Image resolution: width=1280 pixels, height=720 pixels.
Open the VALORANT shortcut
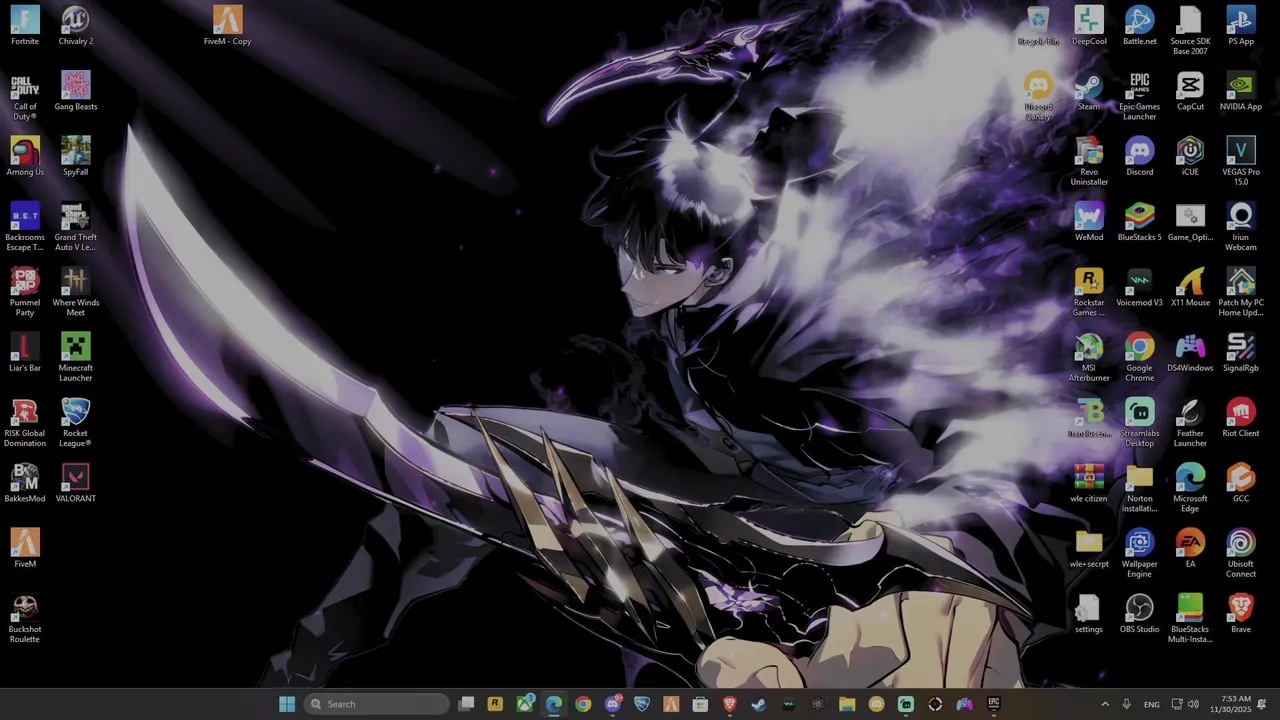point(76,483)
